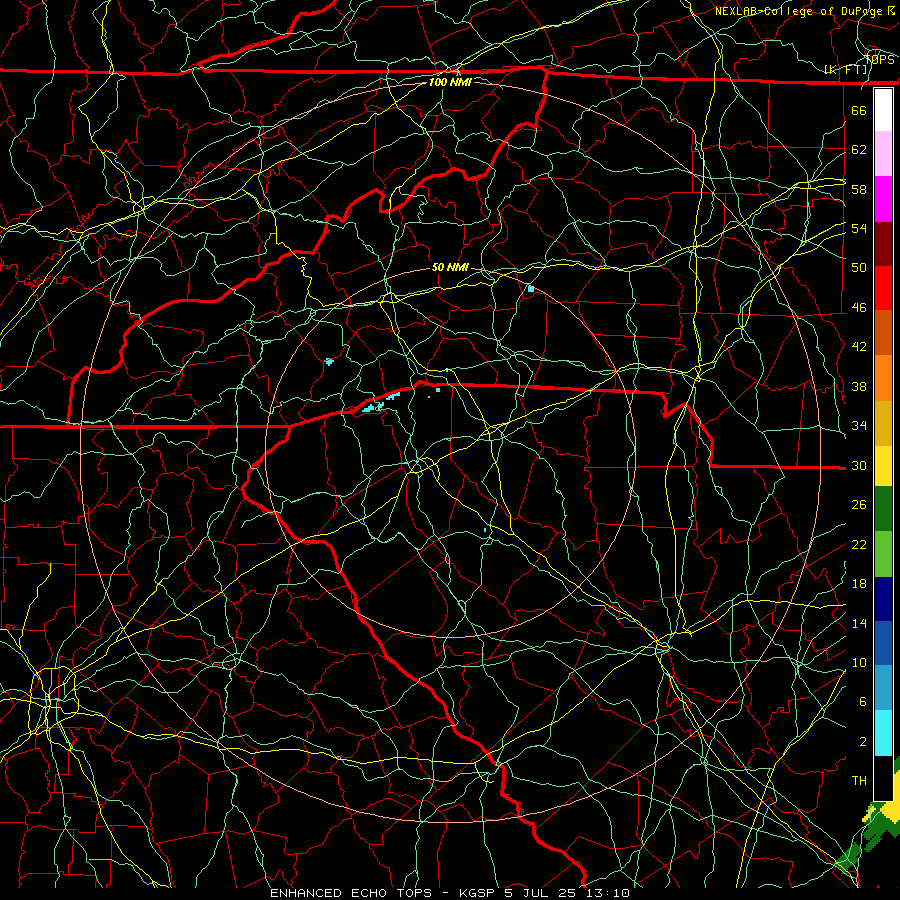
Task: Click the legend value '22'
Action: coord(859,545)
